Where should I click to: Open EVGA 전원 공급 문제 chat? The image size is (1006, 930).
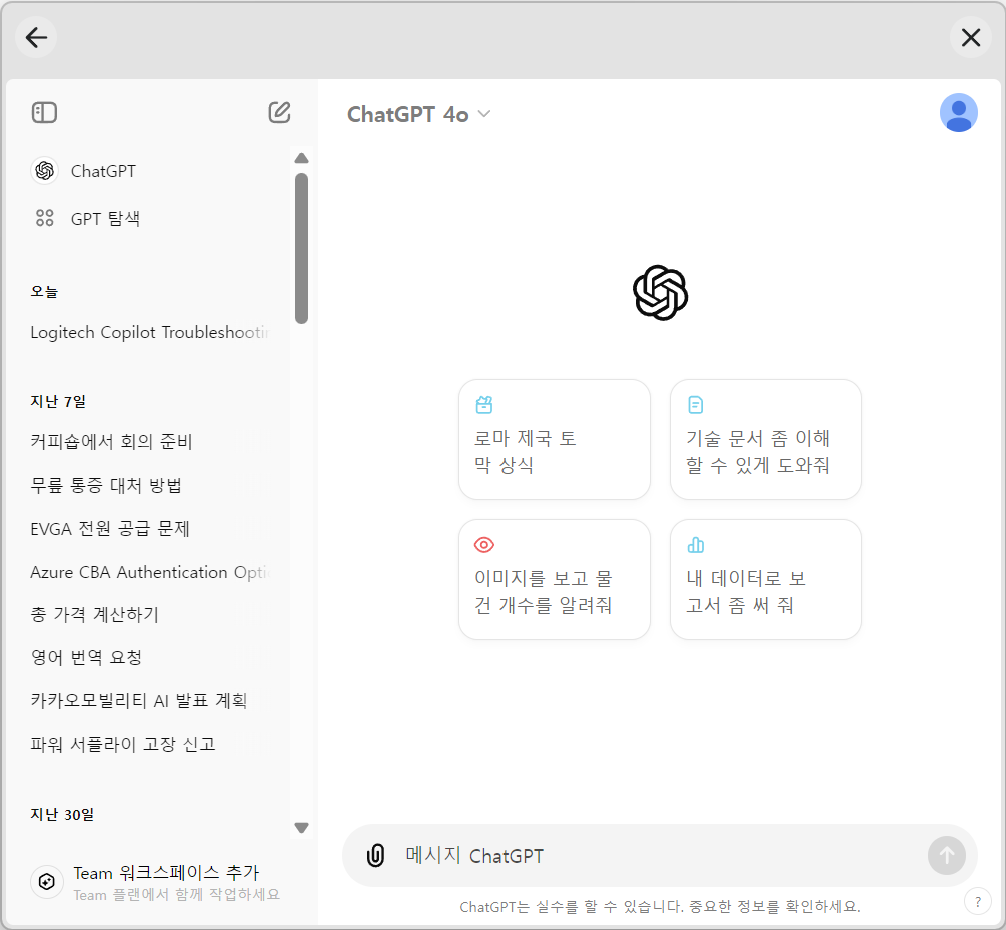(x=110, y=528)
